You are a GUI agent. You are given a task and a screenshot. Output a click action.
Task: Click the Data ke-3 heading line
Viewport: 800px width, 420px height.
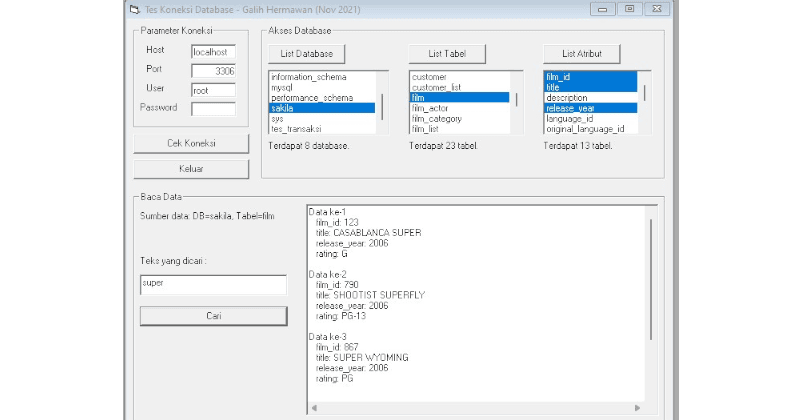tap(328, 337)
